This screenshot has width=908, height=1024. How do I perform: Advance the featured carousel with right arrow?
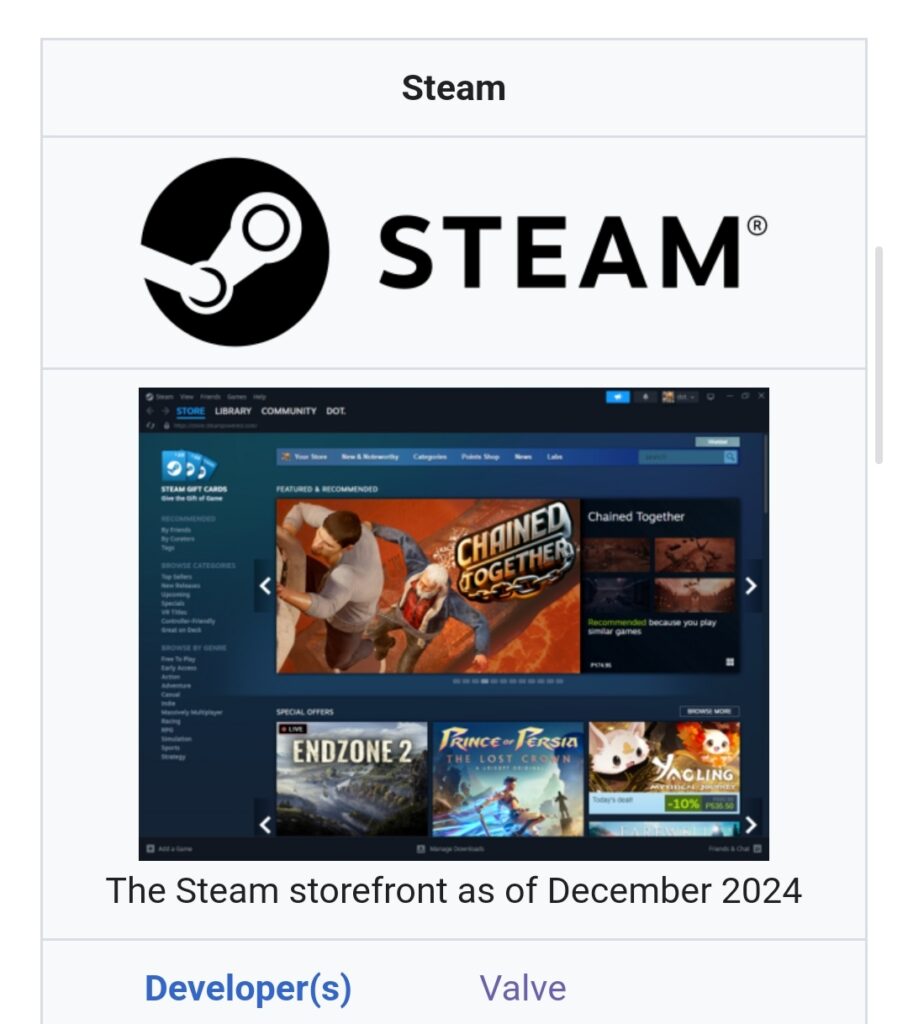coord(751,586)
